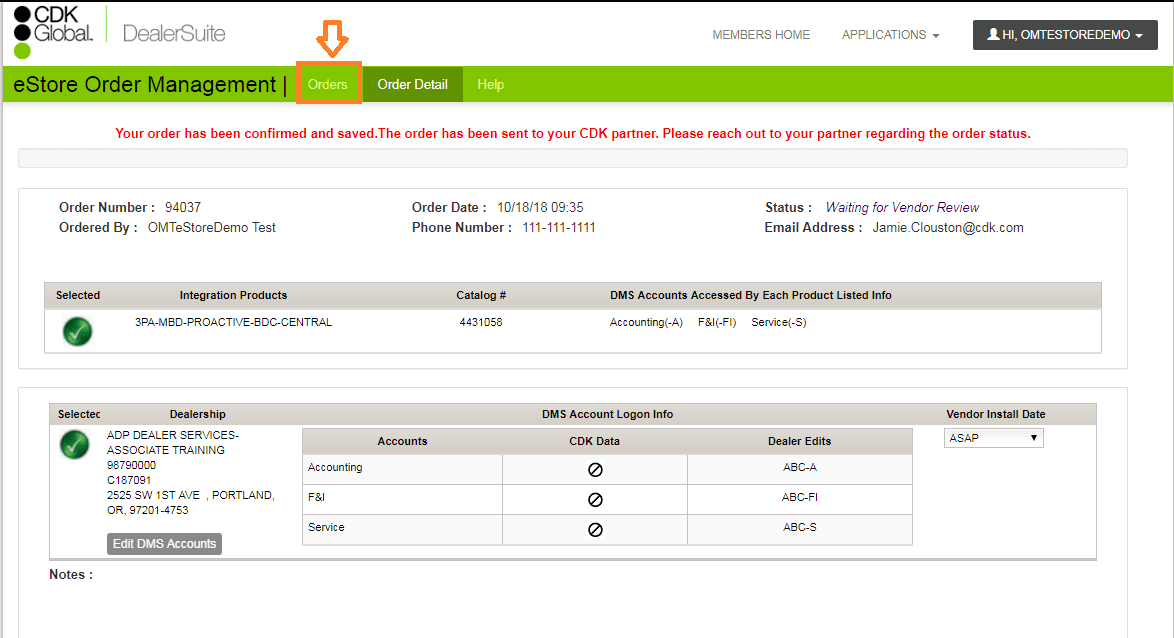Select the Orders tab
Viewport: 1174px width, 638px height.
point(328,84)
